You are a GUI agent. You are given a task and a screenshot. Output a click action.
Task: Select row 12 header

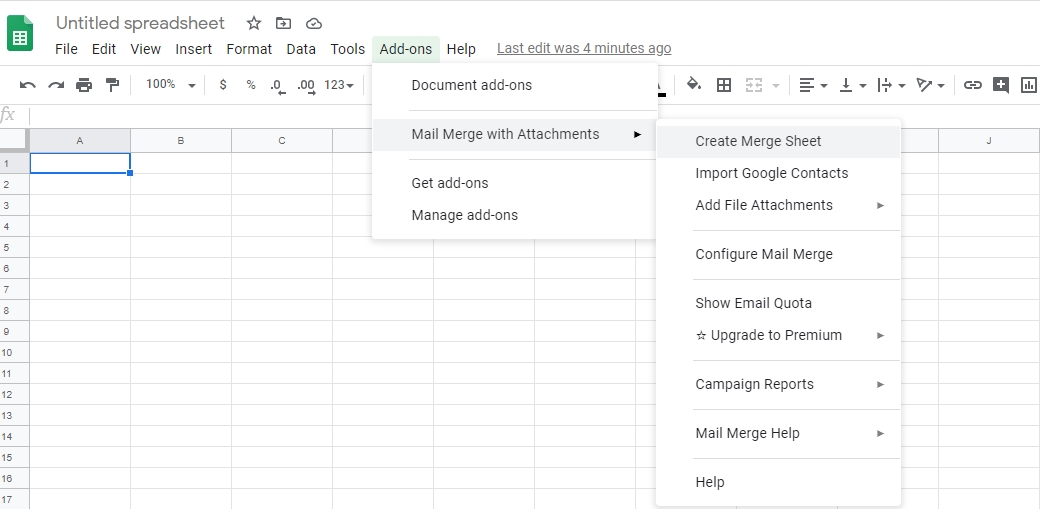pyautogui.click(x=14, y=395)
